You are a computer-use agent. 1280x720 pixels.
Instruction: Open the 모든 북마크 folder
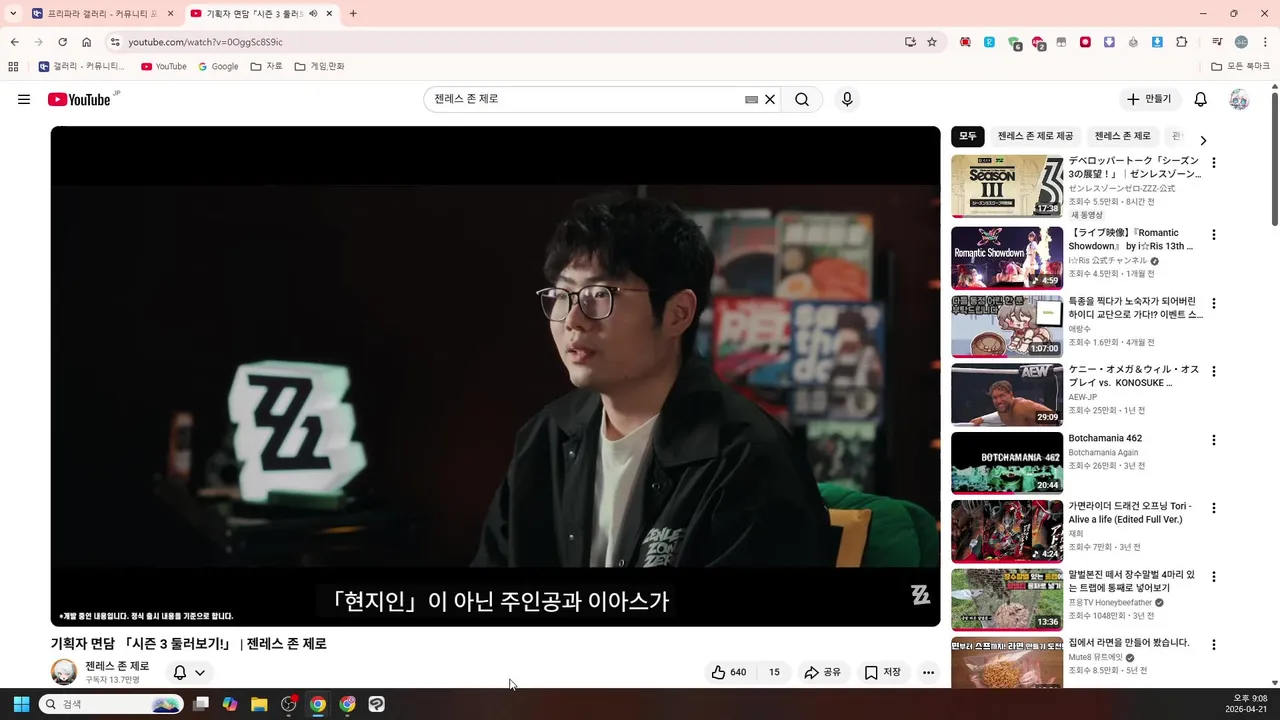point(1240,66)
